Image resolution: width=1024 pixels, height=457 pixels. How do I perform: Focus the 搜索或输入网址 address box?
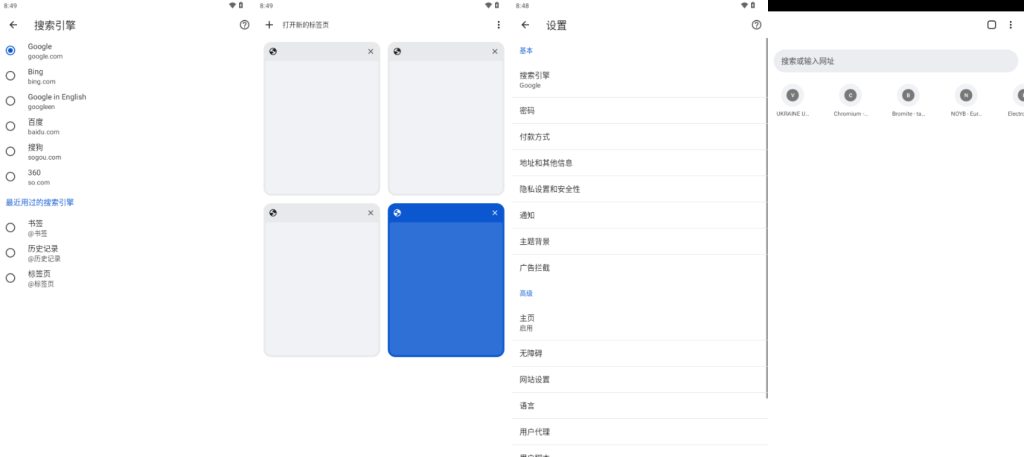click(895, 61)
